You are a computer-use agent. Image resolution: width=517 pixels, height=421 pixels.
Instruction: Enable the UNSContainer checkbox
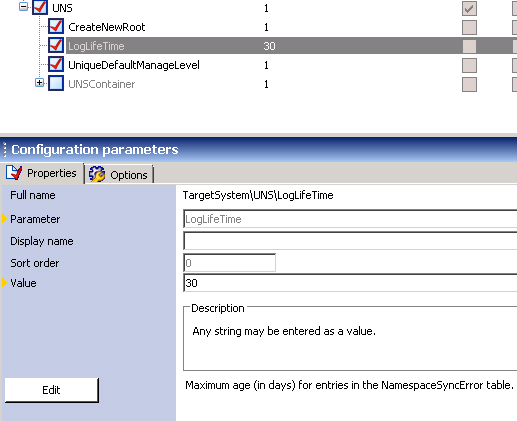56,83
